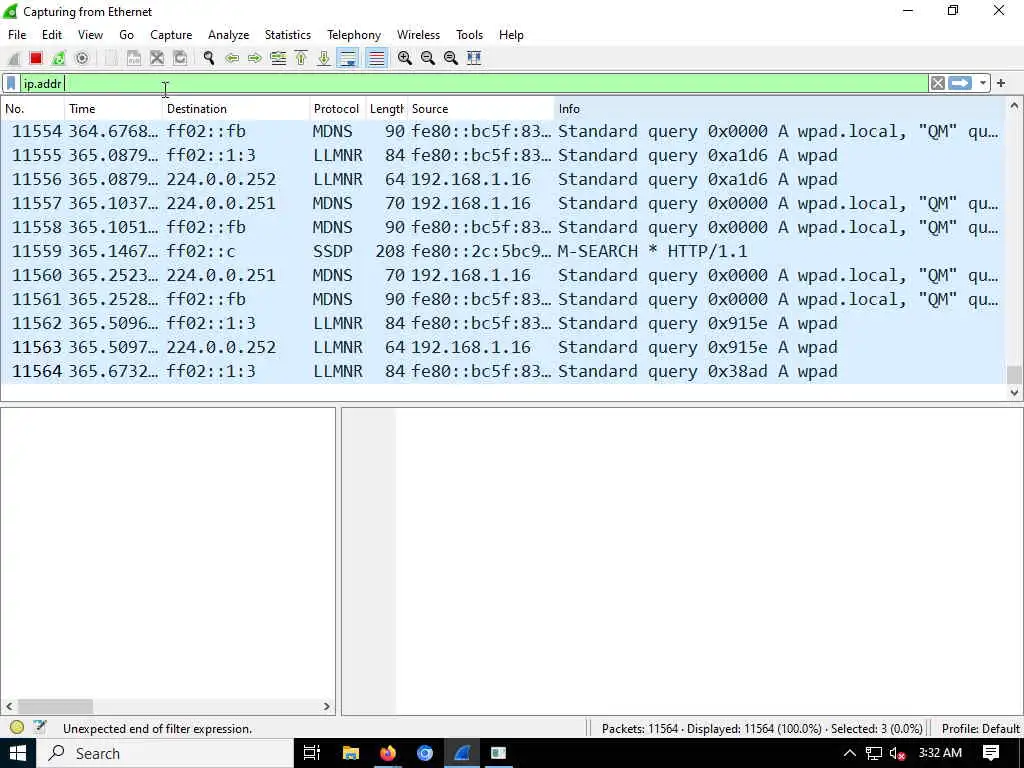This screenshot has width=1024, height=768.
Task: Go forward in packet history
Action: [255, 58]
